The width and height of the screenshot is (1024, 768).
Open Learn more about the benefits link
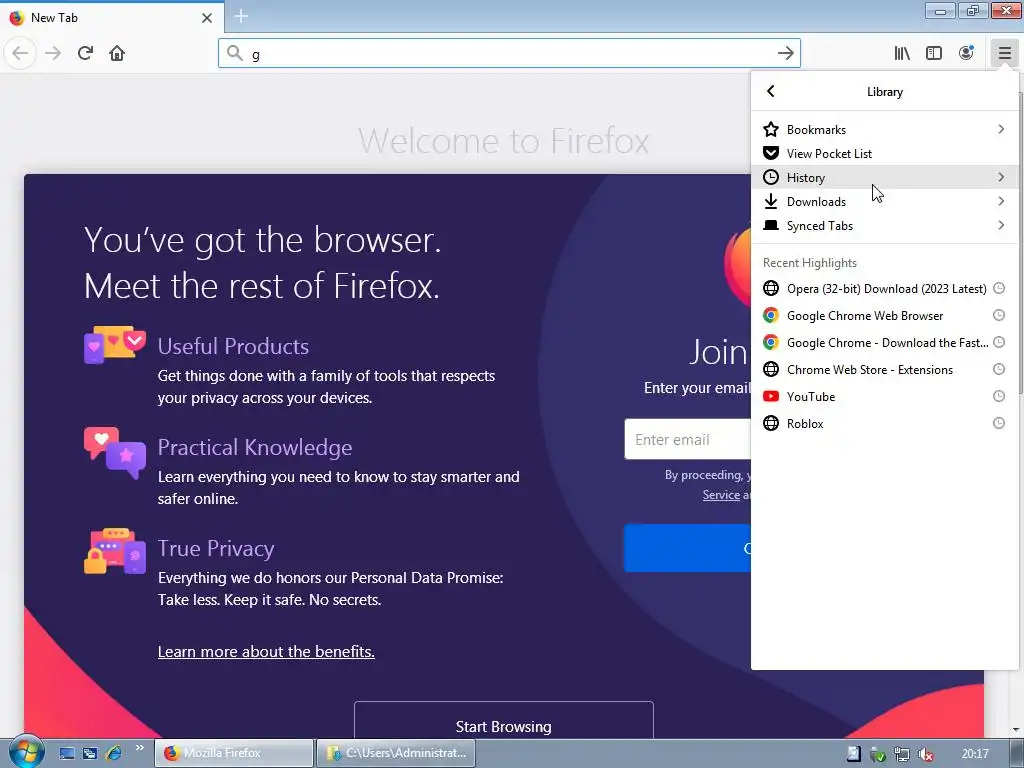click(266, 651)
